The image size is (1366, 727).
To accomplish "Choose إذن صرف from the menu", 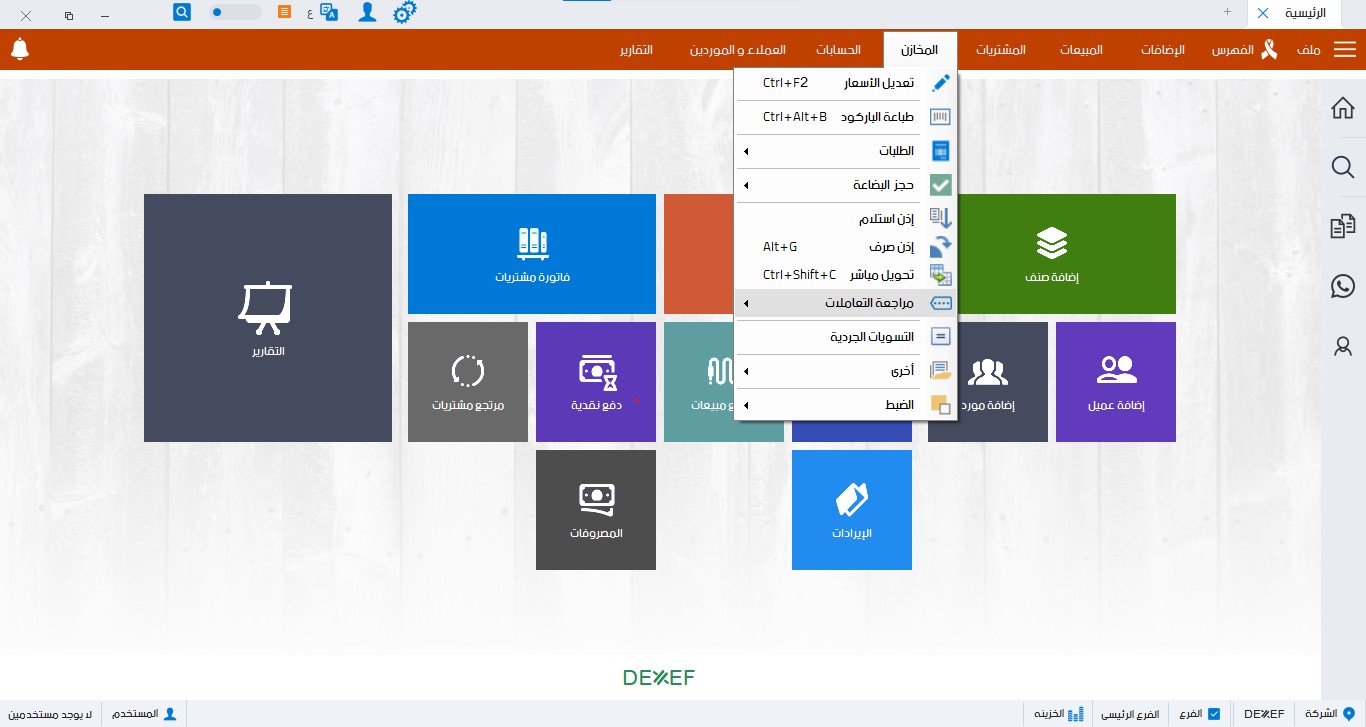I will 845,247.
